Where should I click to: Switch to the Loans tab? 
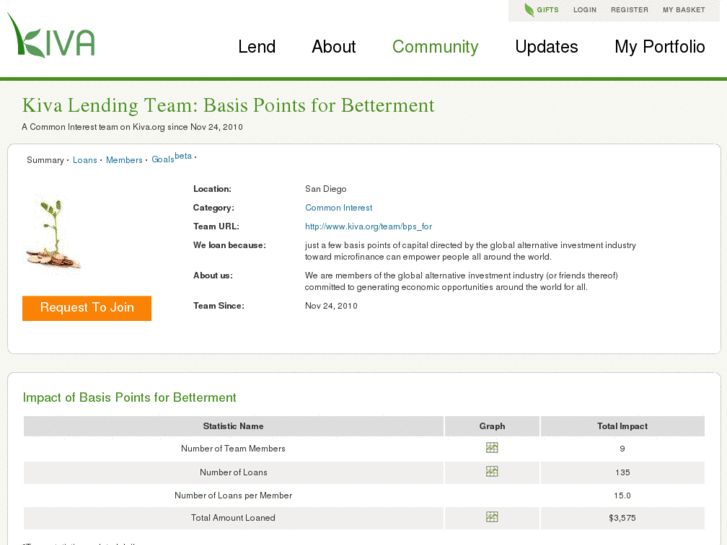(x=85, y=160)
